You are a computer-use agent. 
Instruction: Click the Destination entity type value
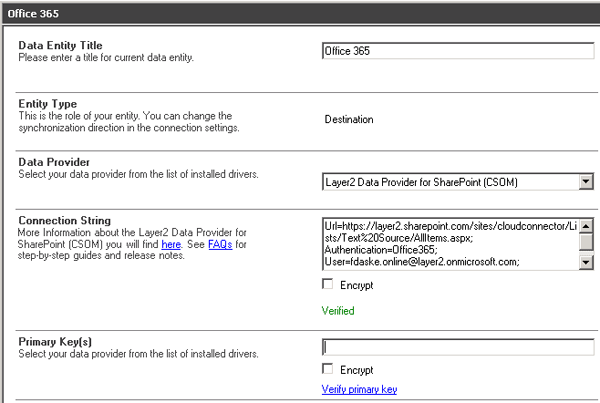click(x=349, y=120)
